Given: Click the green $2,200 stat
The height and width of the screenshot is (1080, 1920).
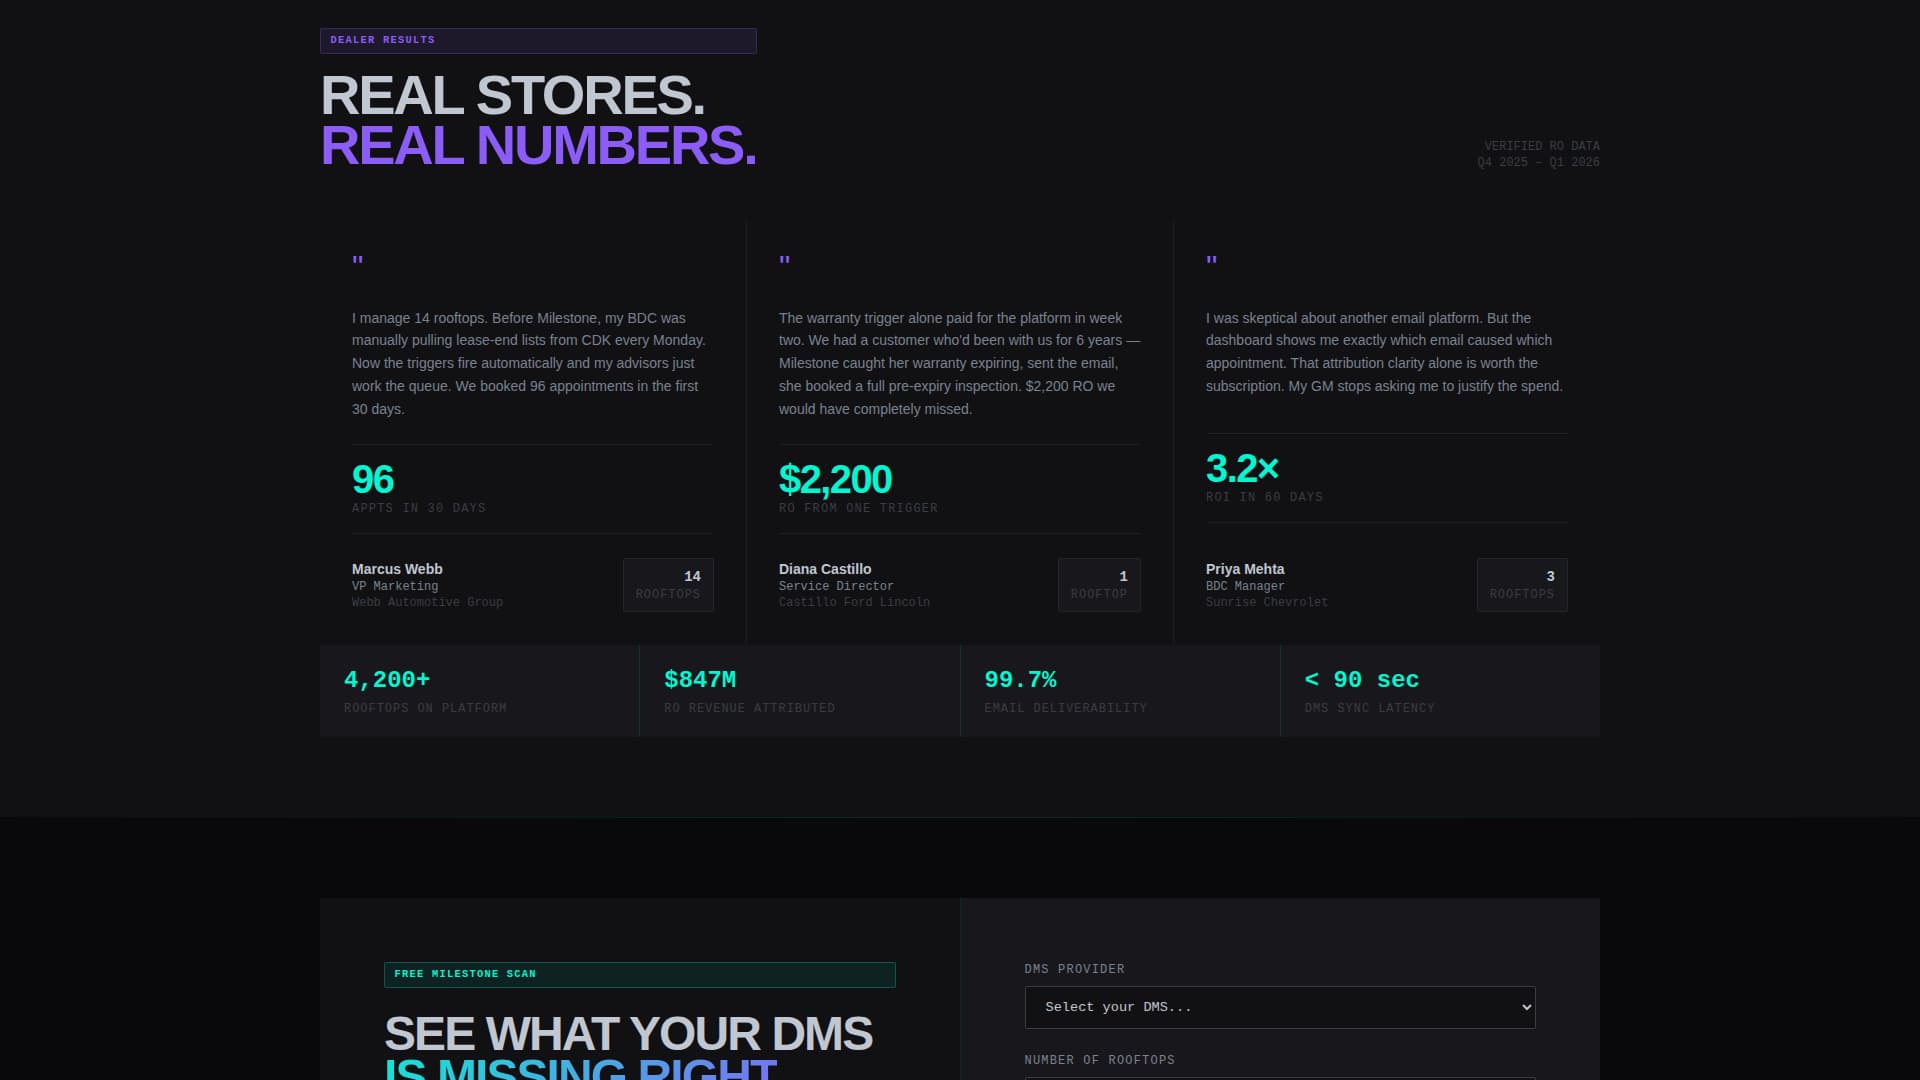Looking at the screenshot, I should 835,480.
